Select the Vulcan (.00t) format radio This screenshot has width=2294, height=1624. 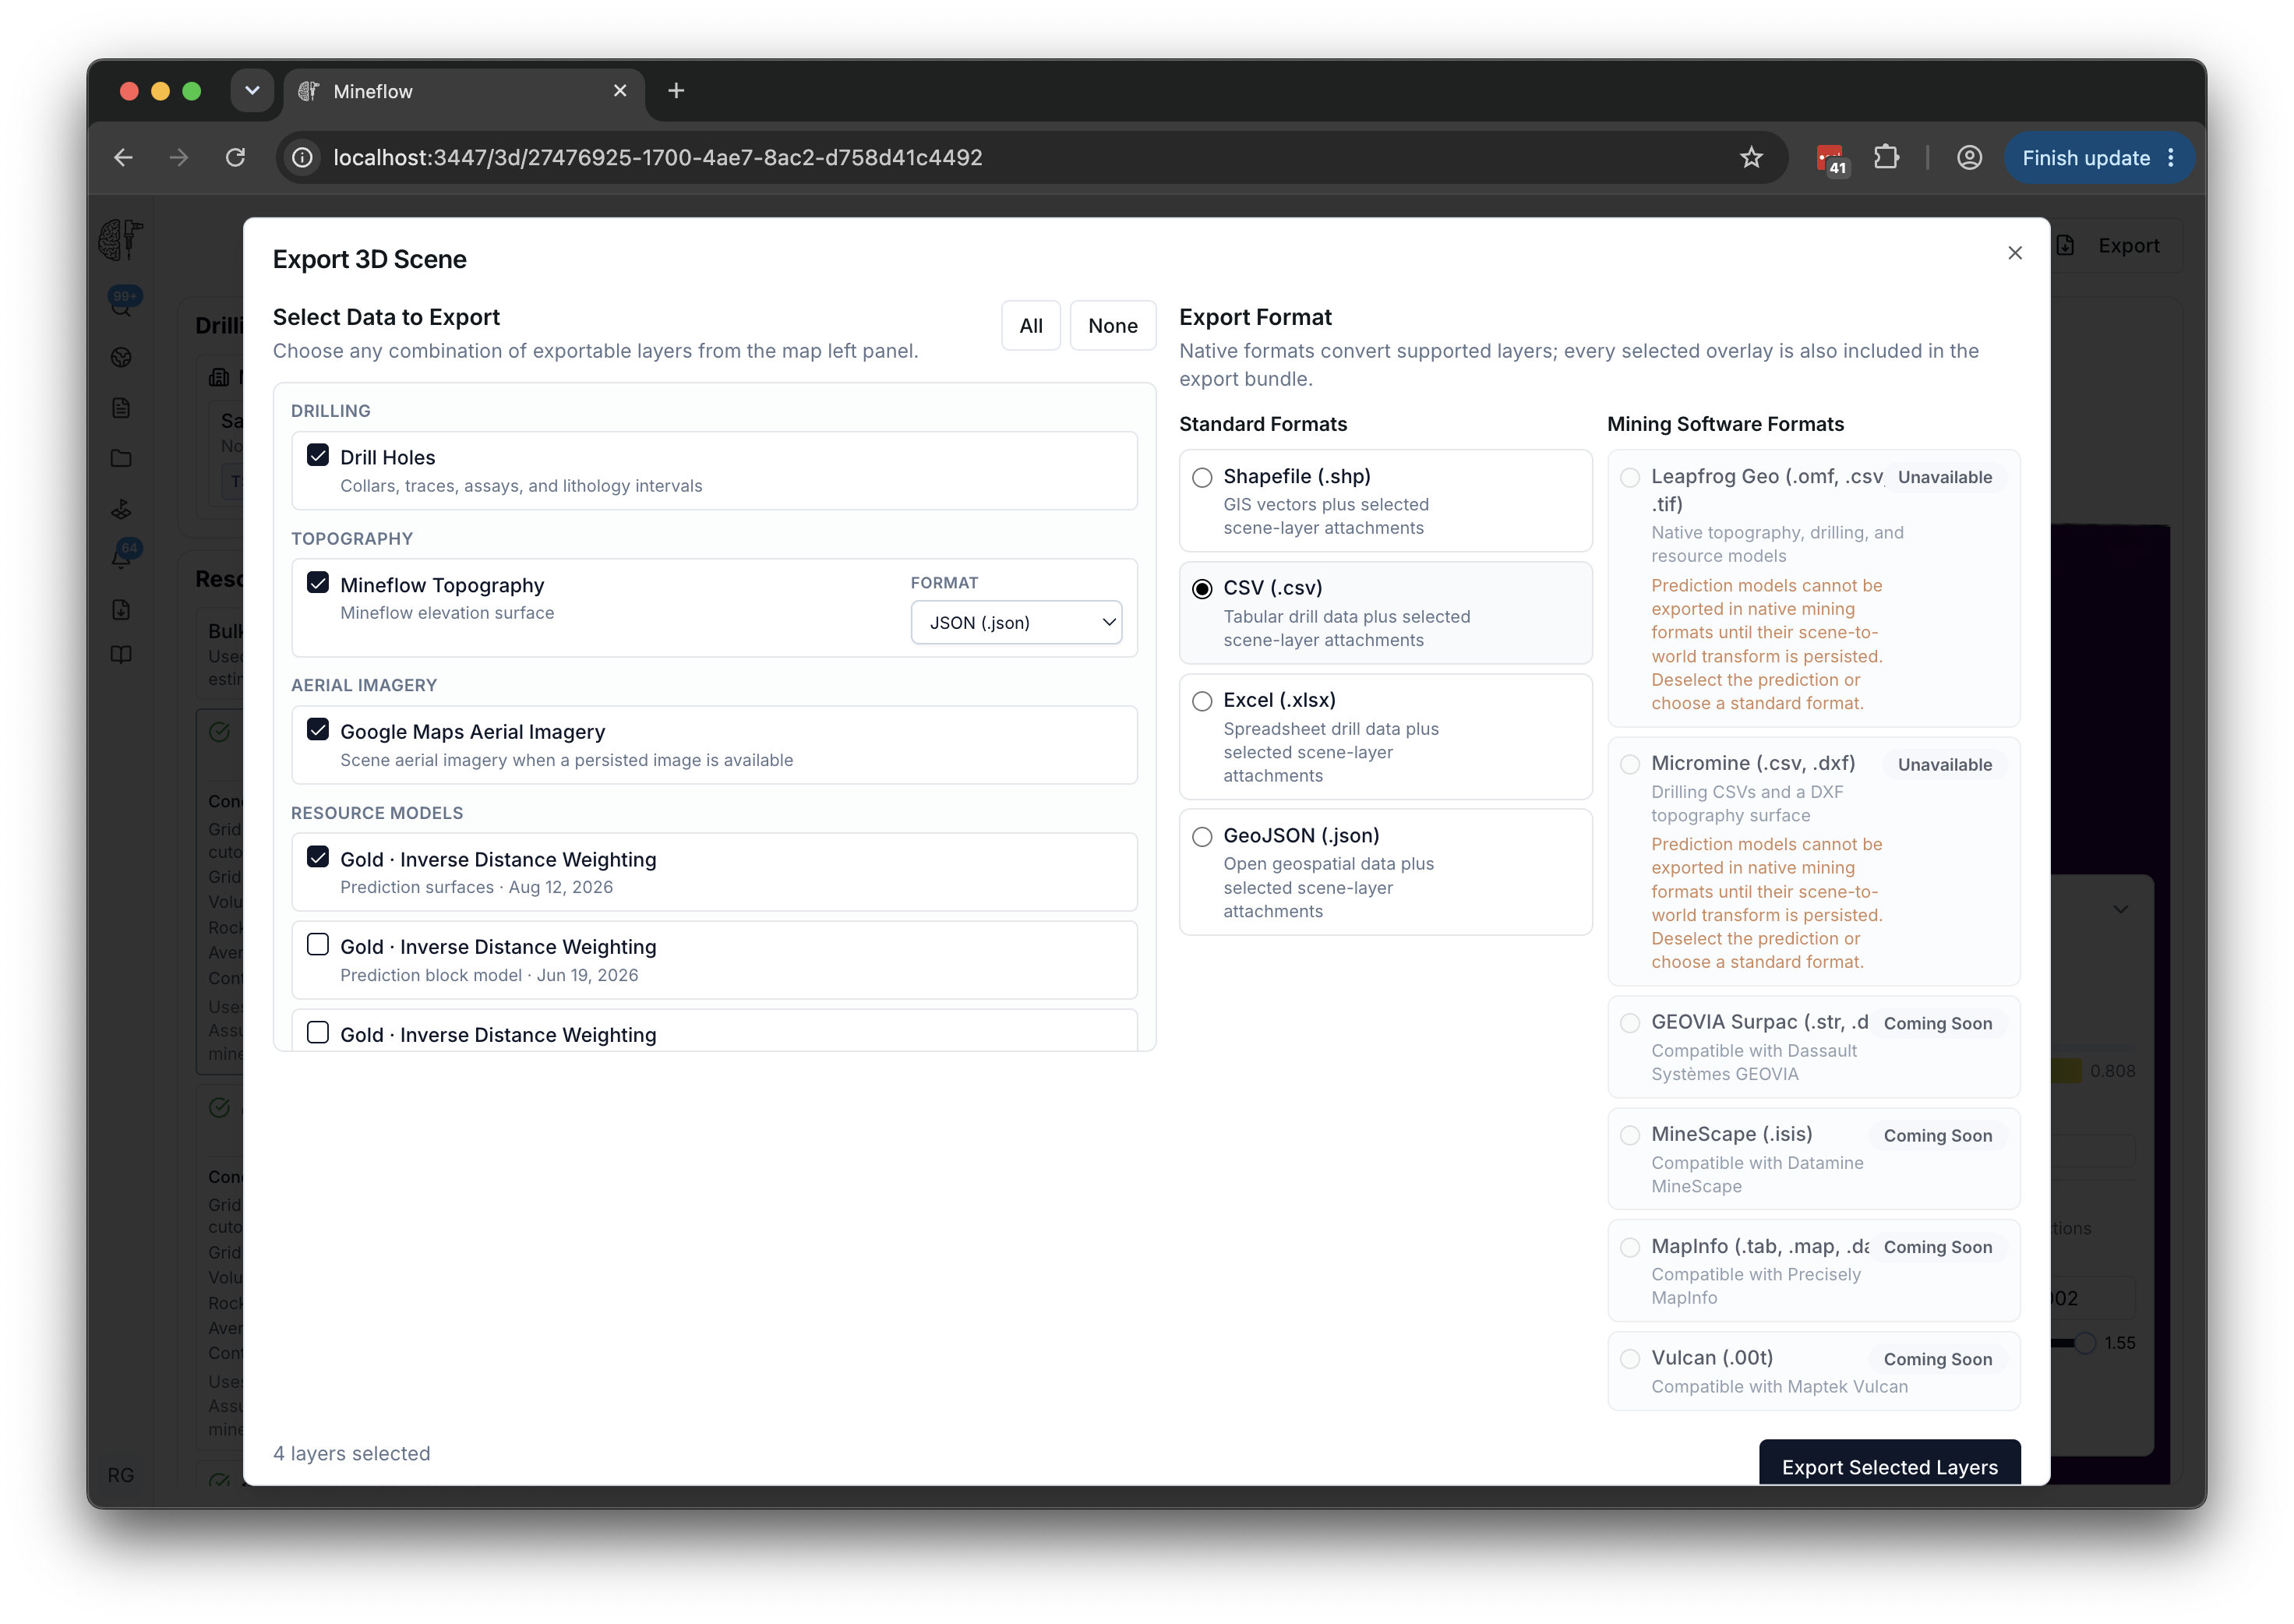coord(1630,1359)
